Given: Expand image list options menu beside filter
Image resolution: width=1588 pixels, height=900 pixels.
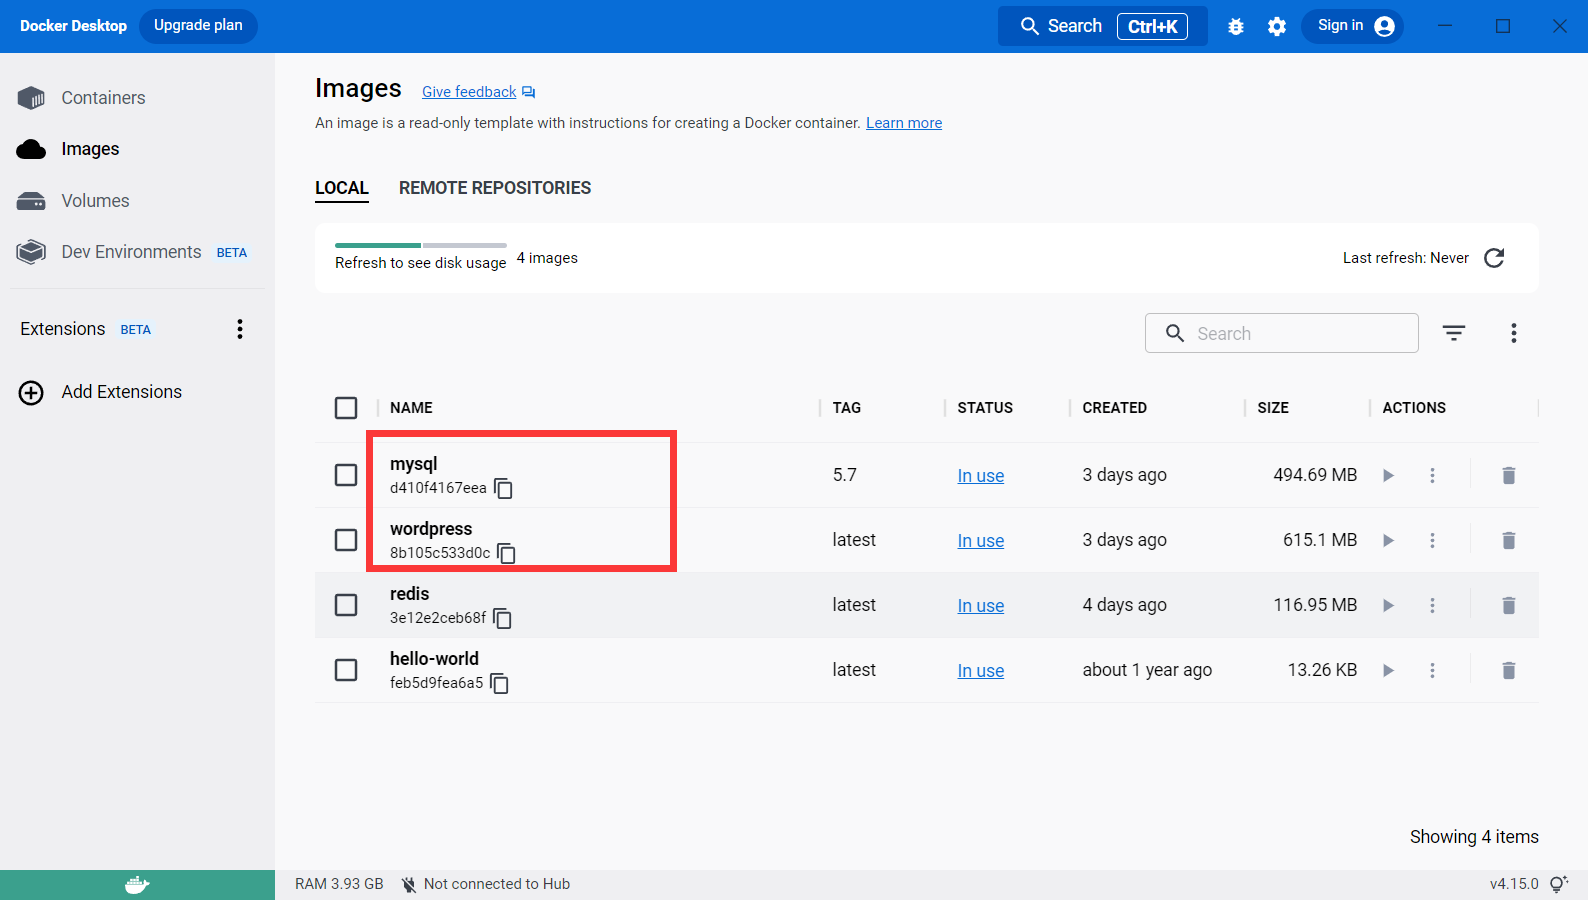Looking at the screenshot, I should [1513, 333].
